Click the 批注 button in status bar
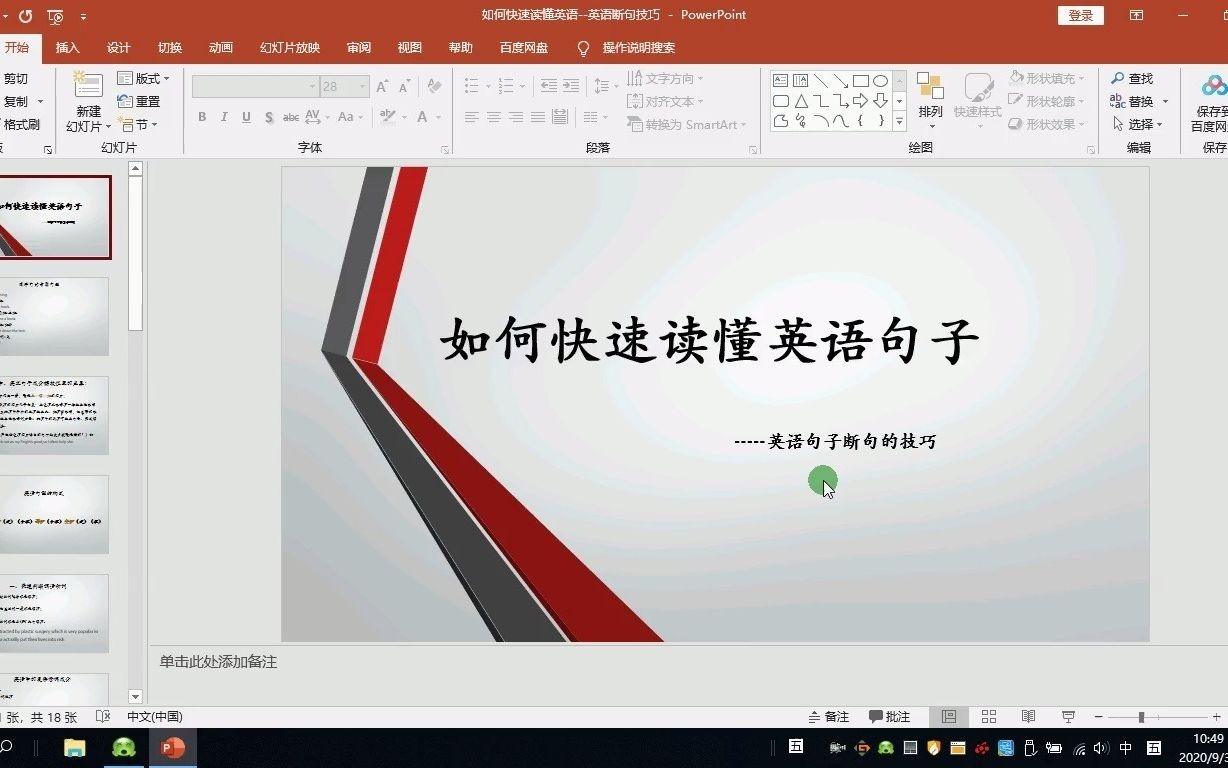The width and height of the screenshot is (1228, 768). pos(889,717)
